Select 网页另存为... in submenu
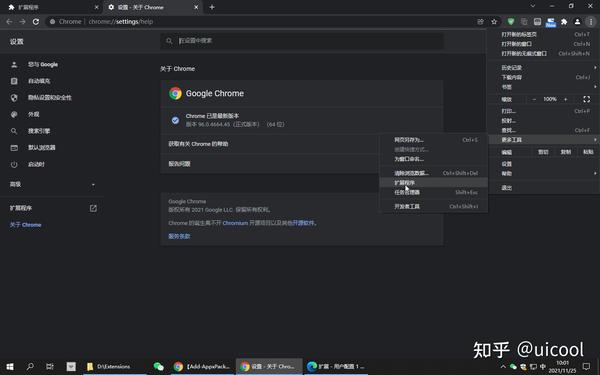Viewport: 600px width, 375px height. [x=434, y=140]
